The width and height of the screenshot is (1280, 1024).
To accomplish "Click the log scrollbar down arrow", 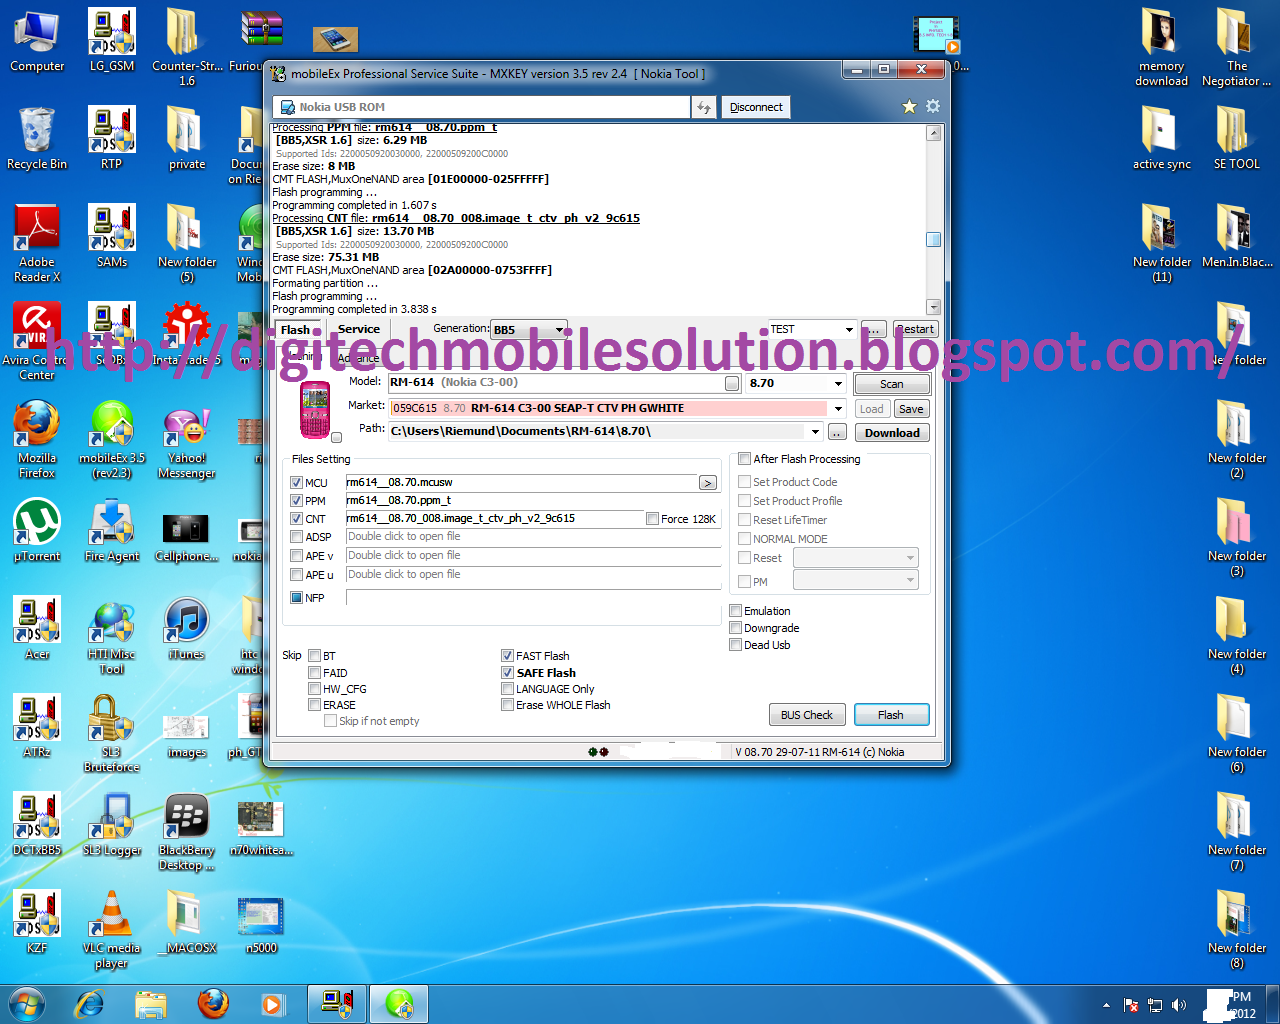I will pos(933,307).
